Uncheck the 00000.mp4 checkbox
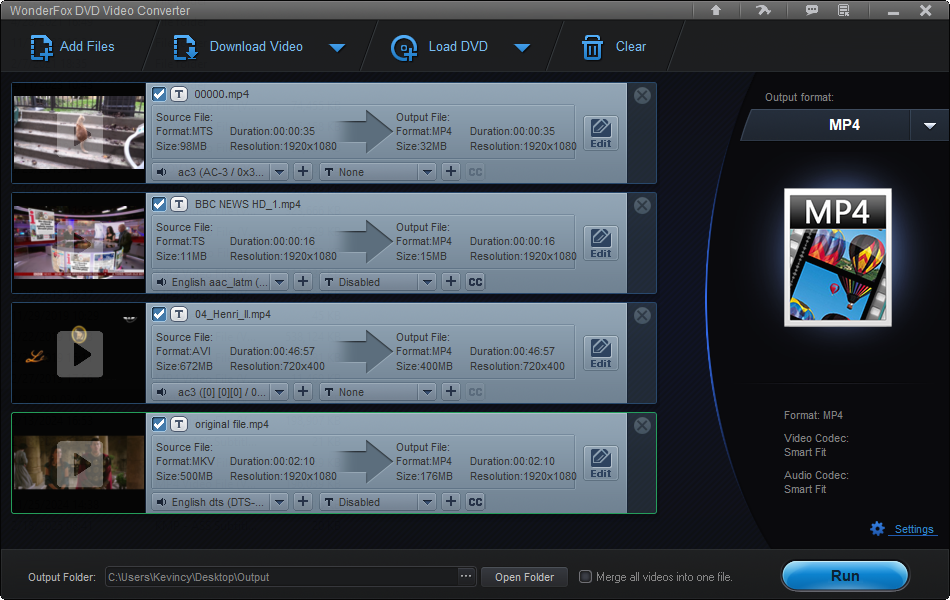The width and height of the screenshot is (950, 600). click(159, 94)
